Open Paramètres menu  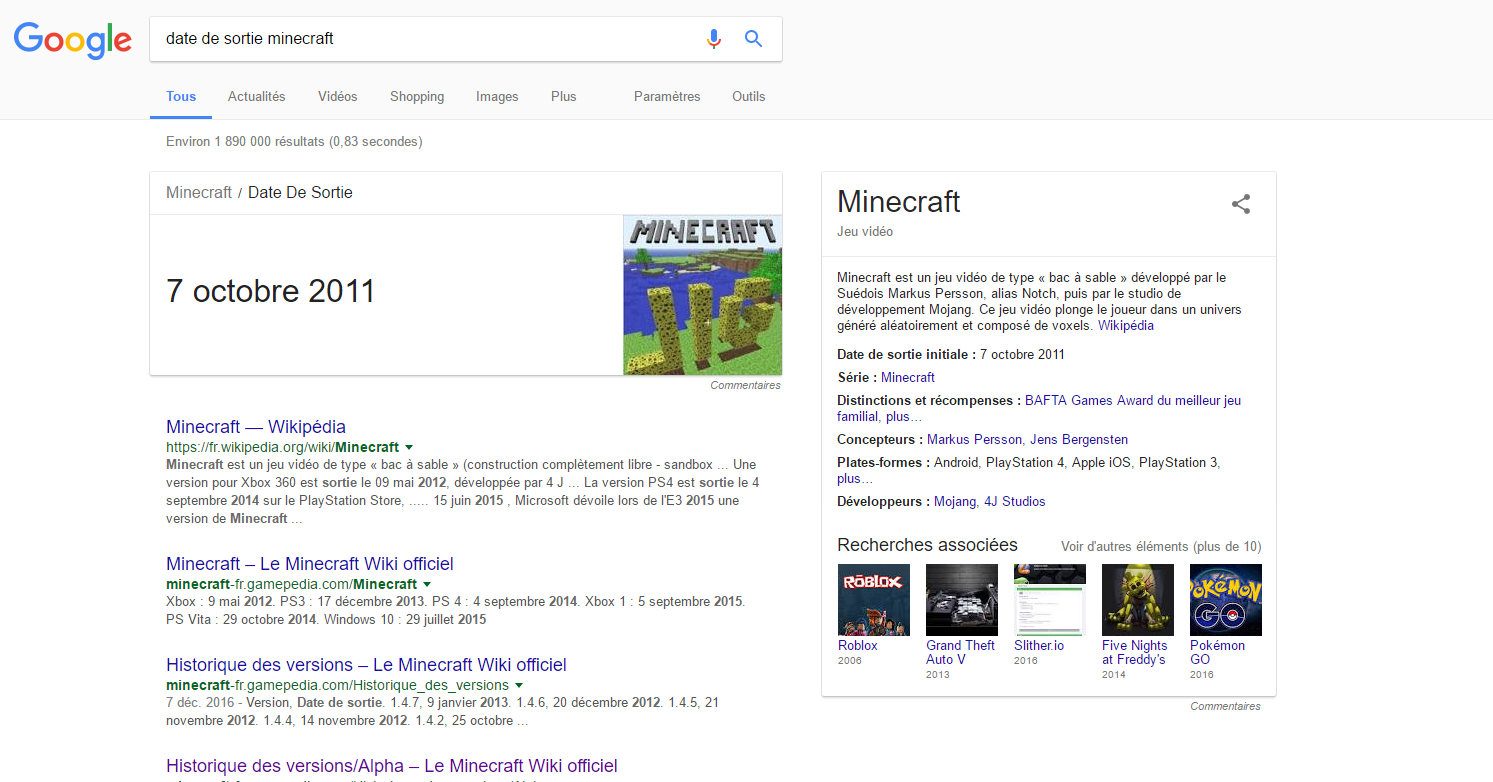click(x=667, y=97)
